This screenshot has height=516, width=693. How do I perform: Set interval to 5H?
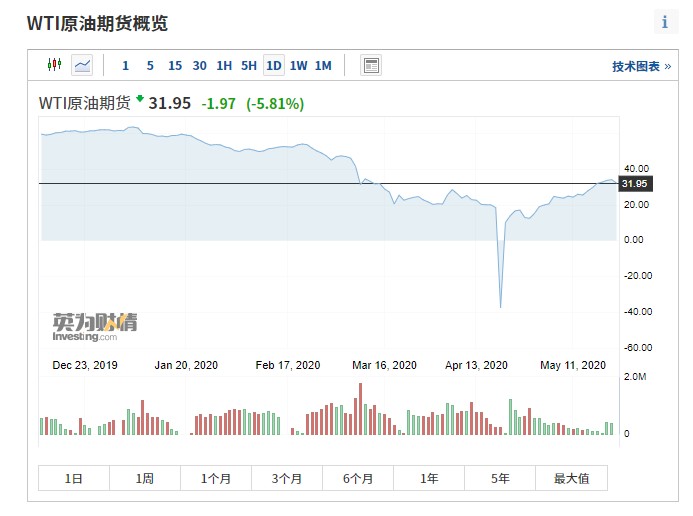[249, 66]
